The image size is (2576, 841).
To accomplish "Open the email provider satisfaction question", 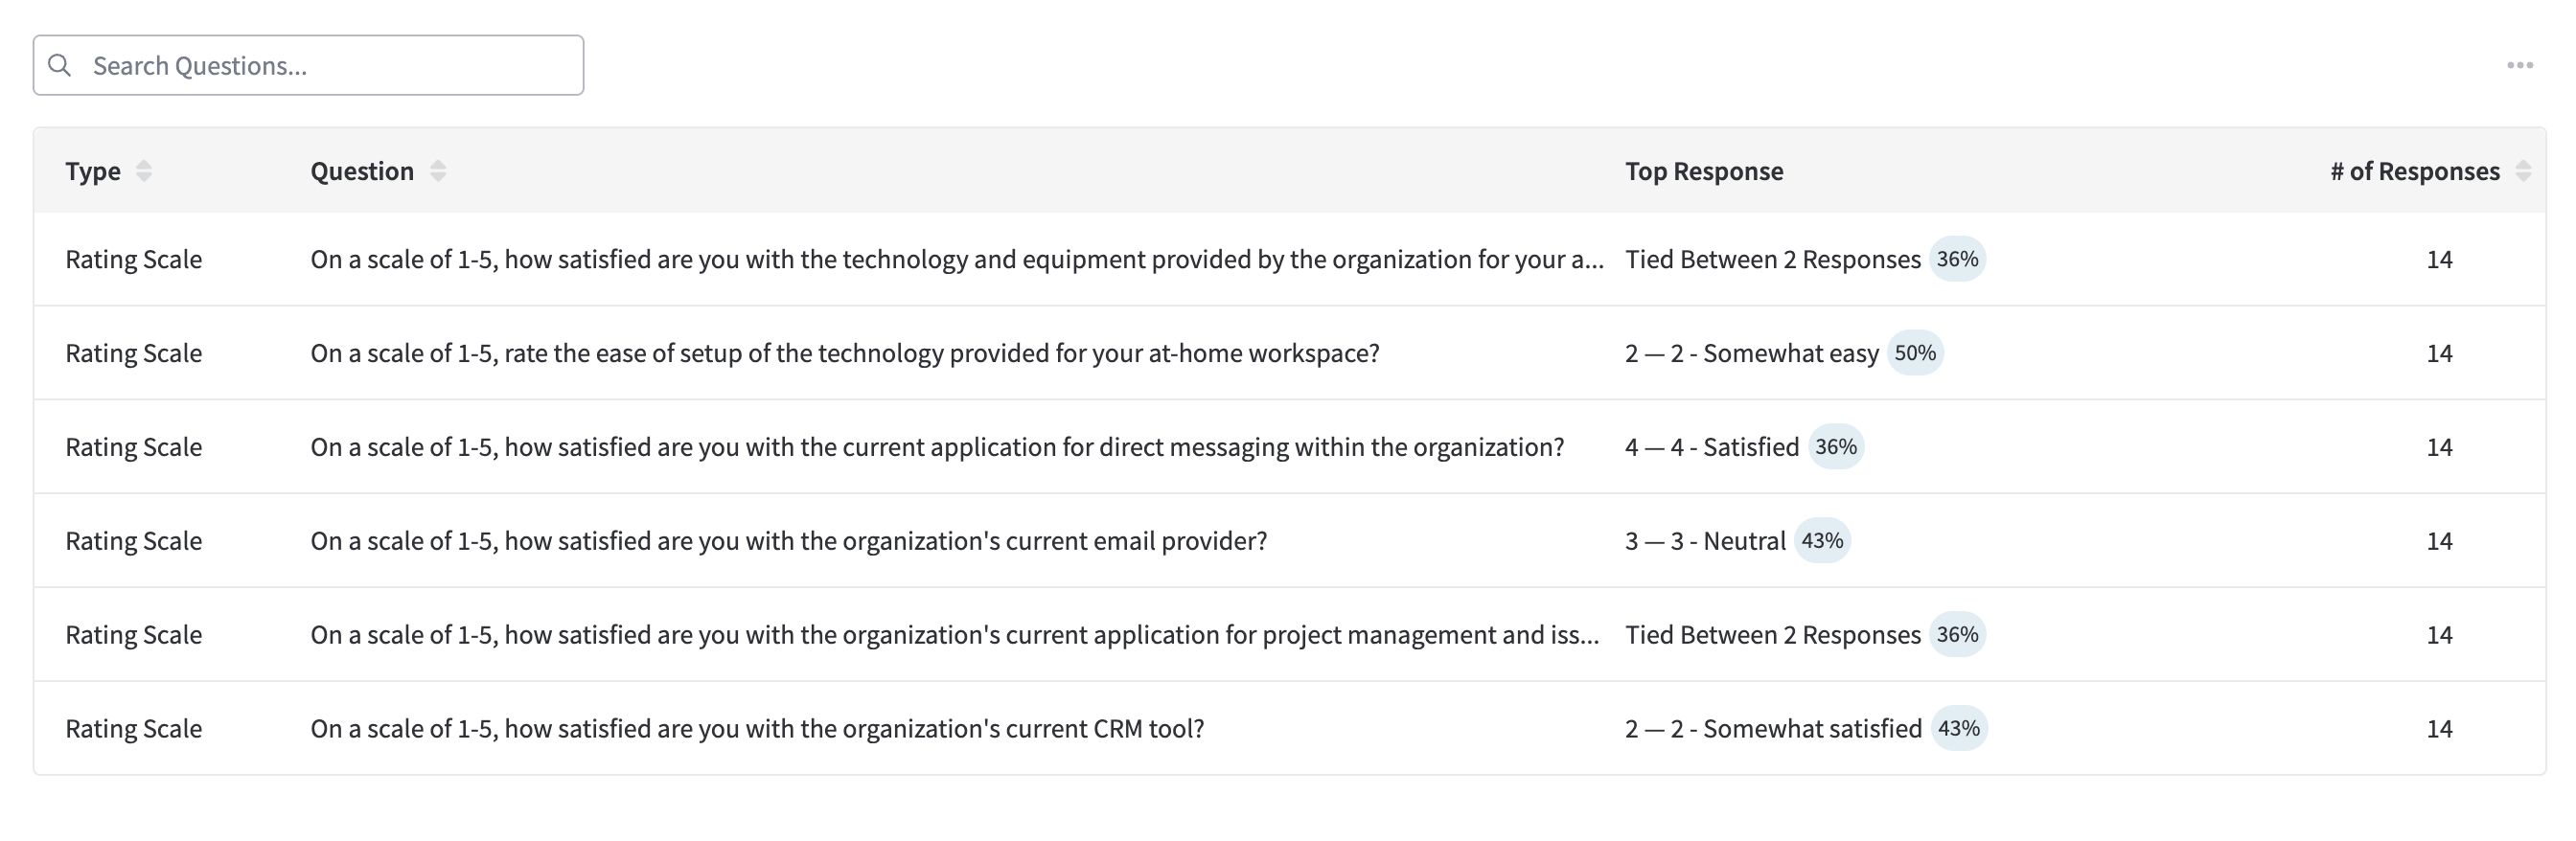I will 789,541.
